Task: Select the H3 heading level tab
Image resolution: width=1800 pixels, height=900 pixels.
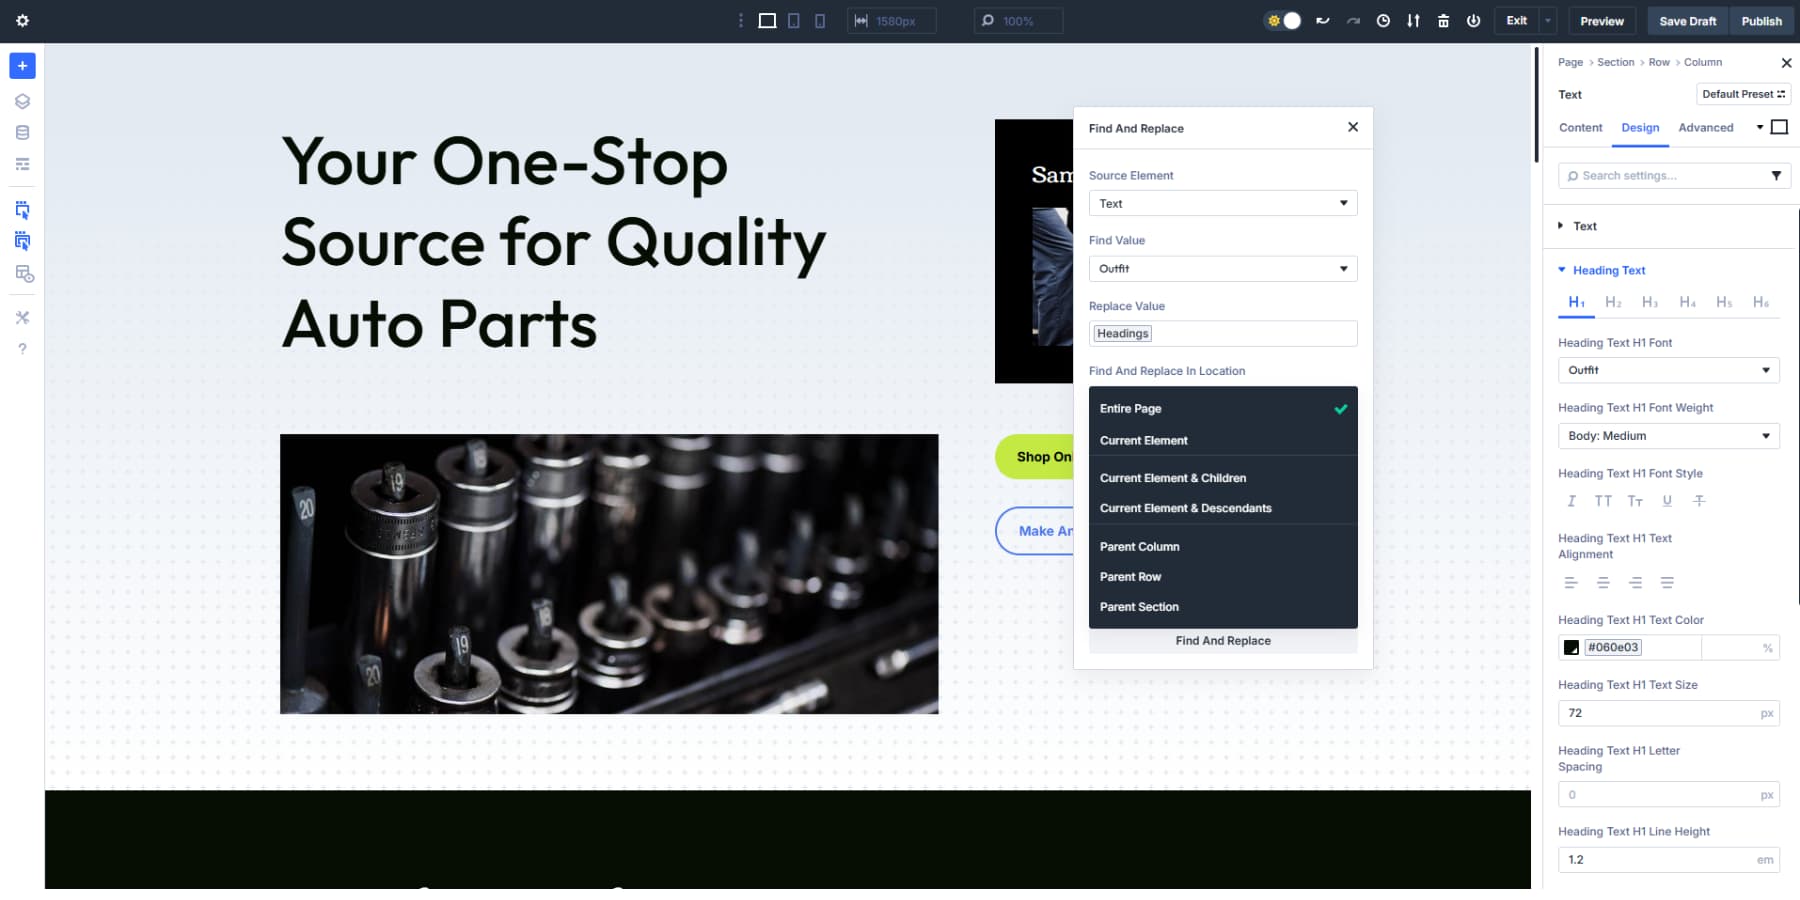Action: pyautogui.click(x=1650, y=301)
